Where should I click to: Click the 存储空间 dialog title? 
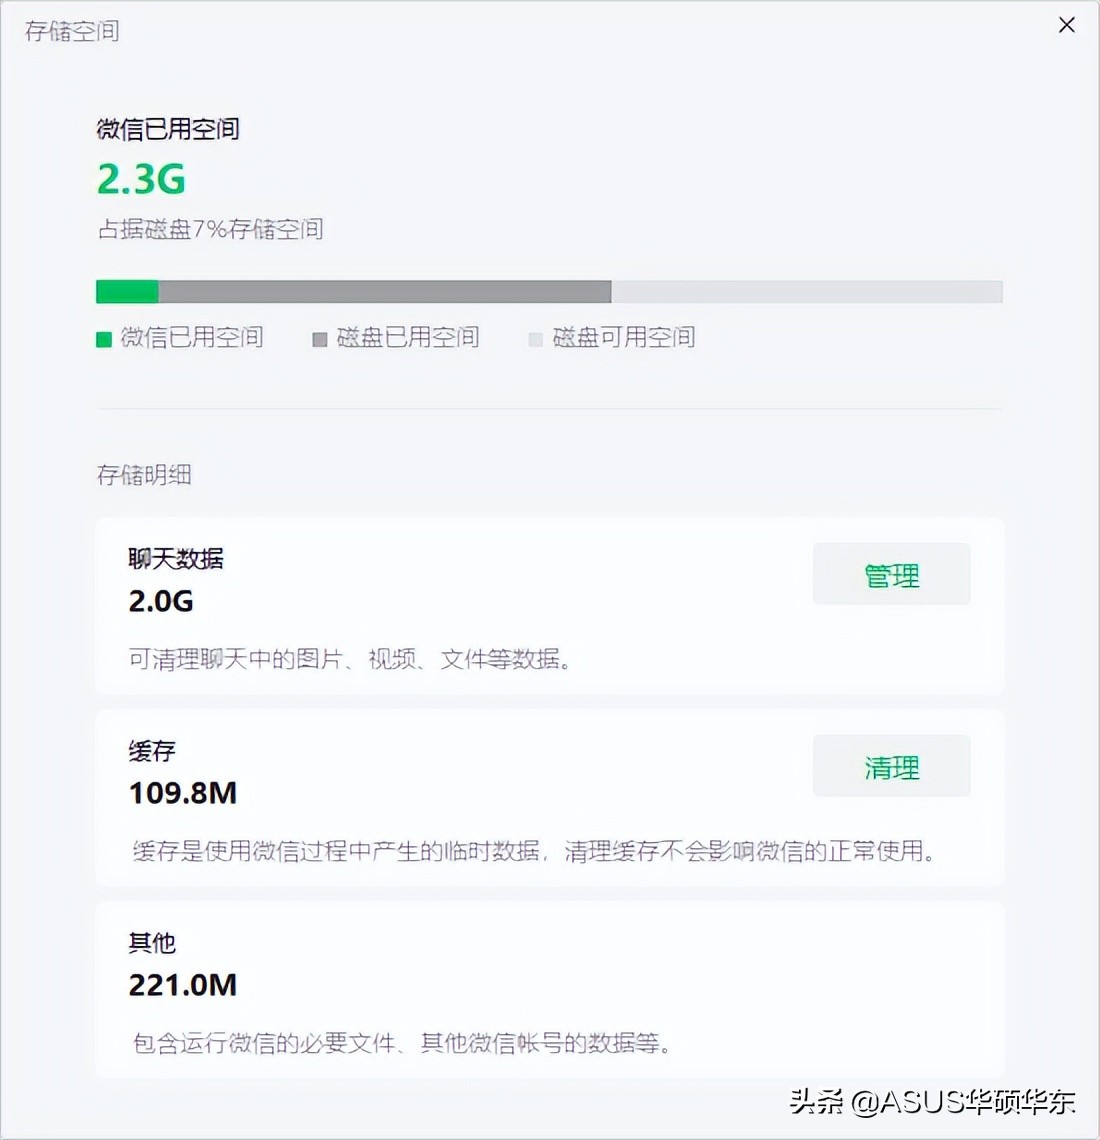pyautogui.click(x=70, y=31)
